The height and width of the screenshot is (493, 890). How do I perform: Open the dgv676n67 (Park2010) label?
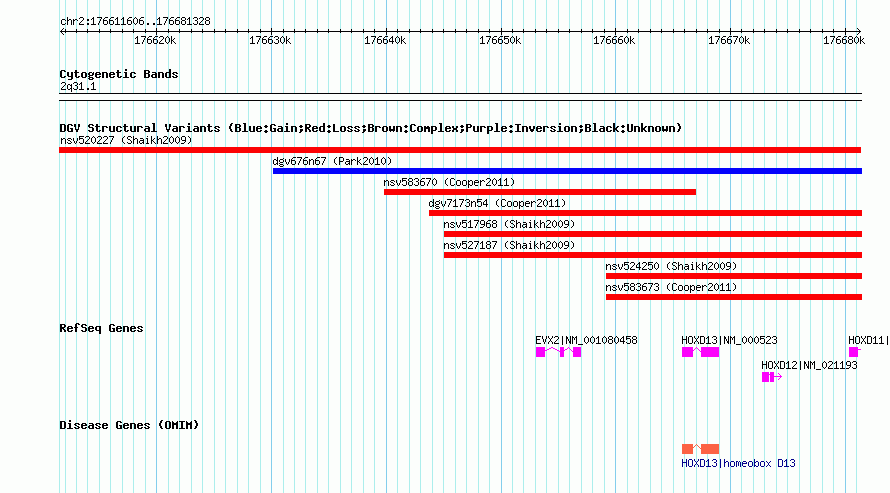click(x=332, y=161)
